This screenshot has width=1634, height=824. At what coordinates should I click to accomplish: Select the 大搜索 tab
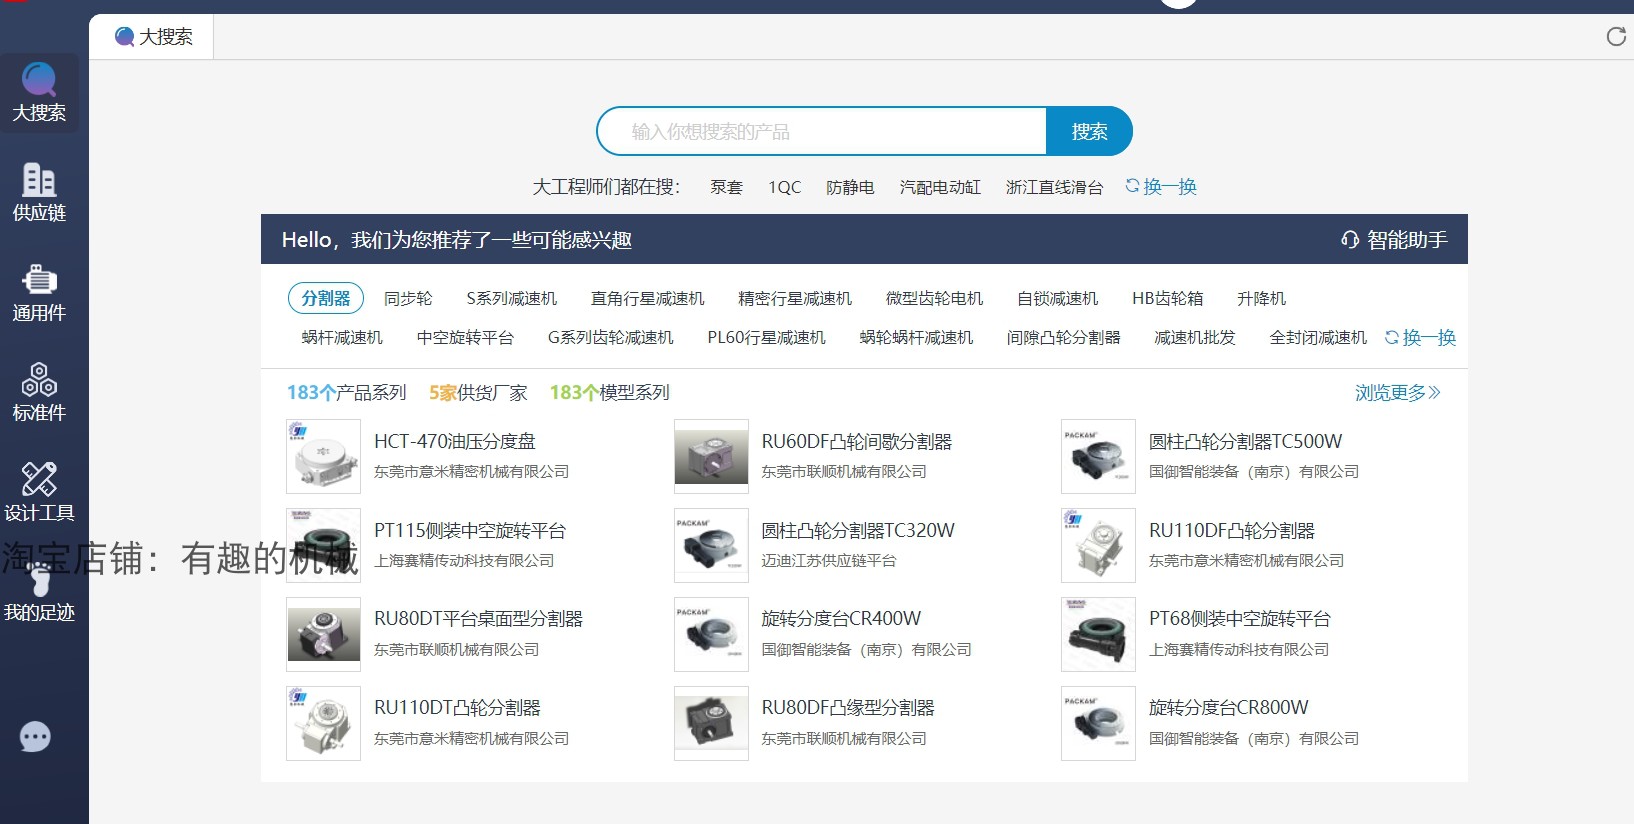(x=152, y=37)
